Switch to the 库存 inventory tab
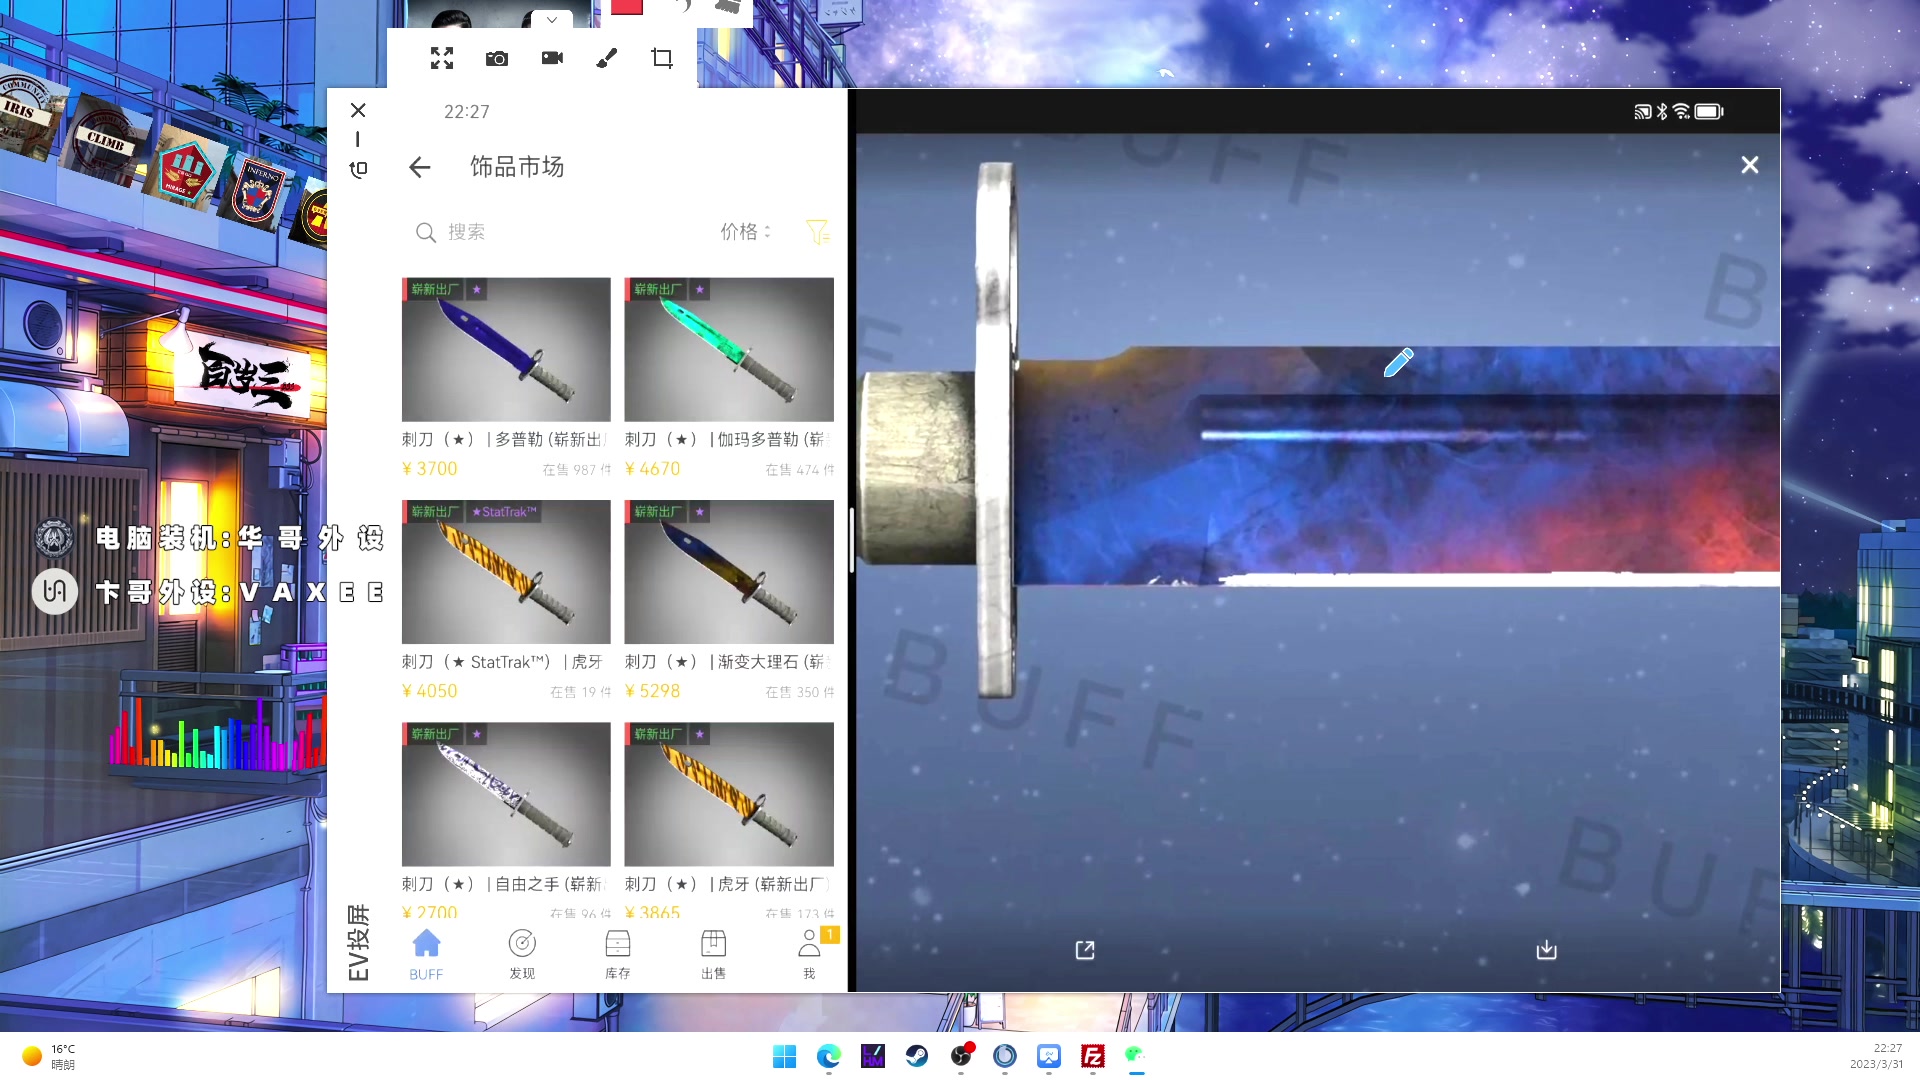The image size is (1920, 1080). [x=618, y=954]
